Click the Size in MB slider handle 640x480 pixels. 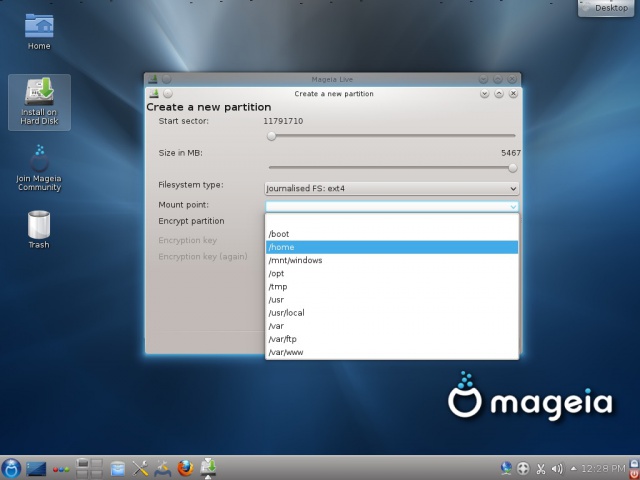coord(513,168)
